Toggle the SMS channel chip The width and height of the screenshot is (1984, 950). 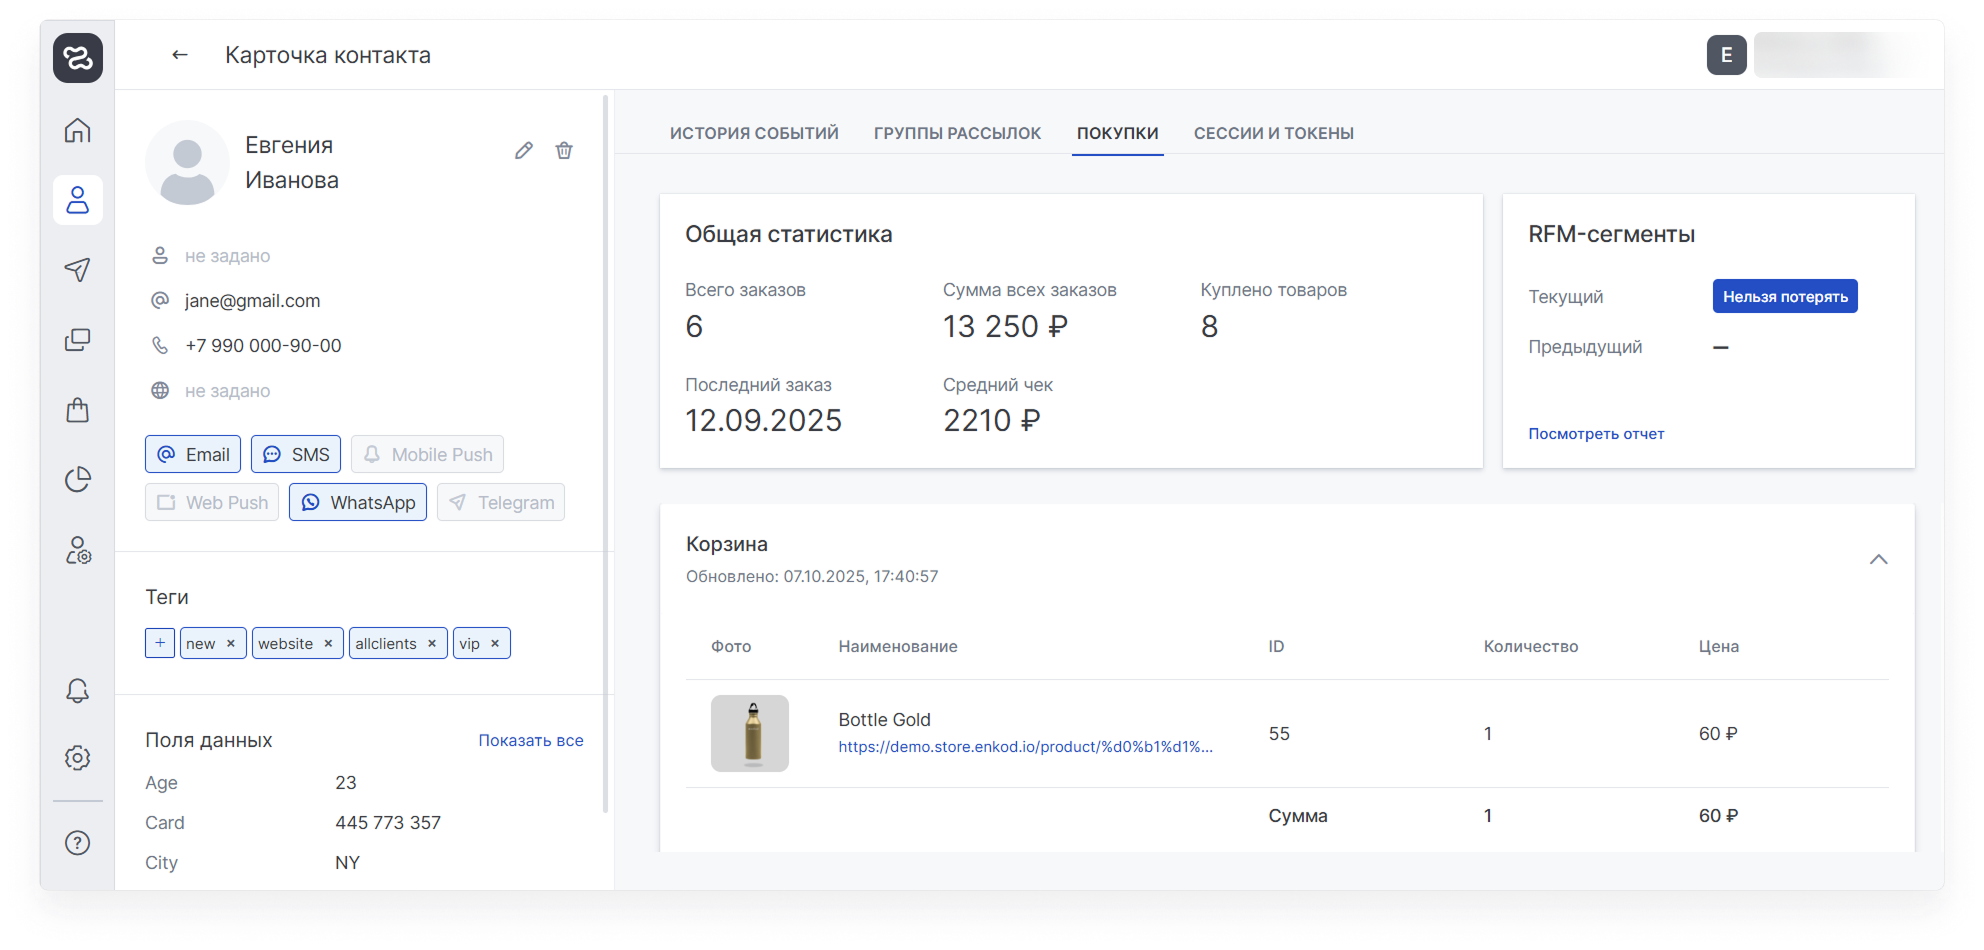pos(296,454)
